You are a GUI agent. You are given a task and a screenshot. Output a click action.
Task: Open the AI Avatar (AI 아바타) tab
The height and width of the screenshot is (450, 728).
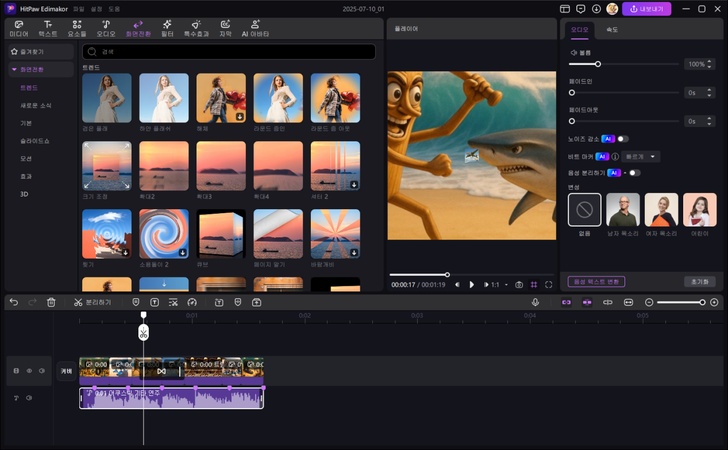click(x=255, y=28)
